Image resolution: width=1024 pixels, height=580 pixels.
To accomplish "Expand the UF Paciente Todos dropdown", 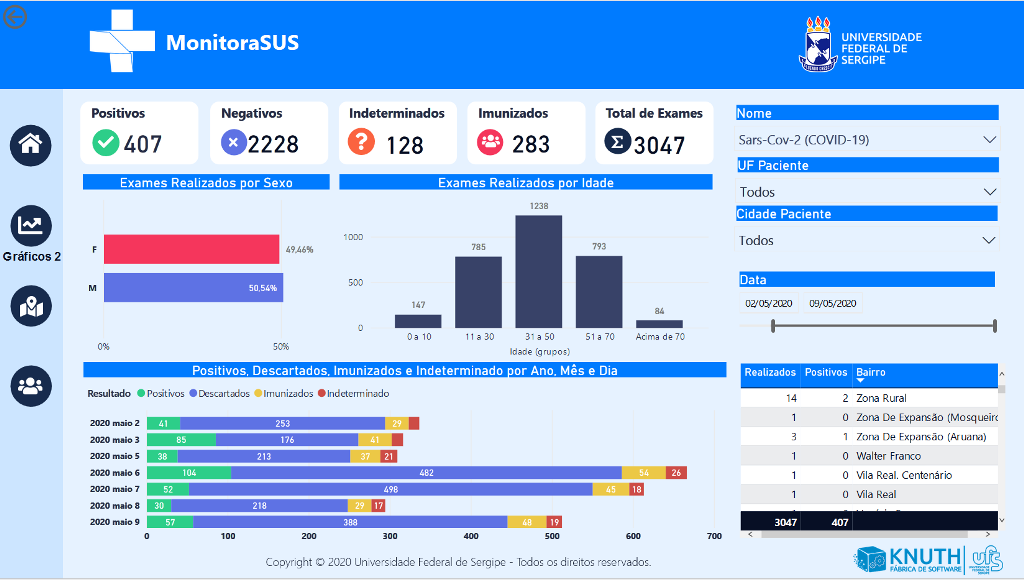I will pos(867,192).
